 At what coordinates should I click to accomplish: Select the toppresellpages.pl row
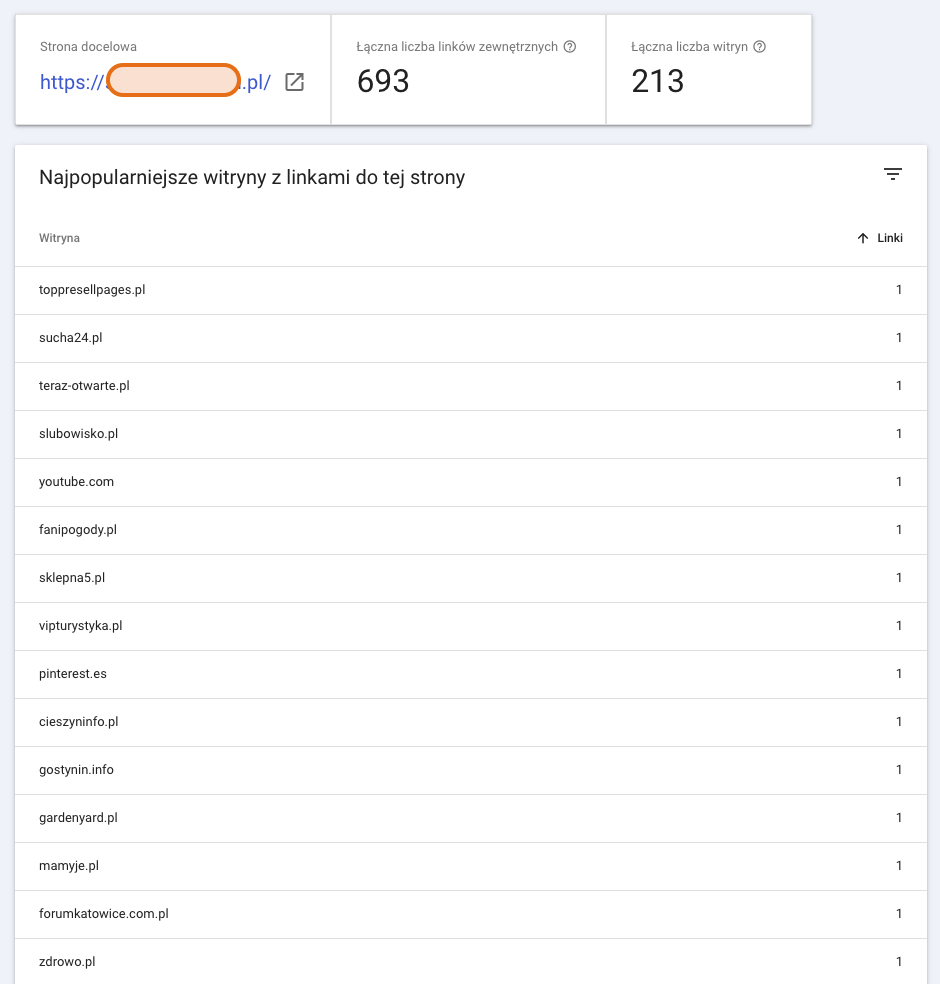pos(91,290)
